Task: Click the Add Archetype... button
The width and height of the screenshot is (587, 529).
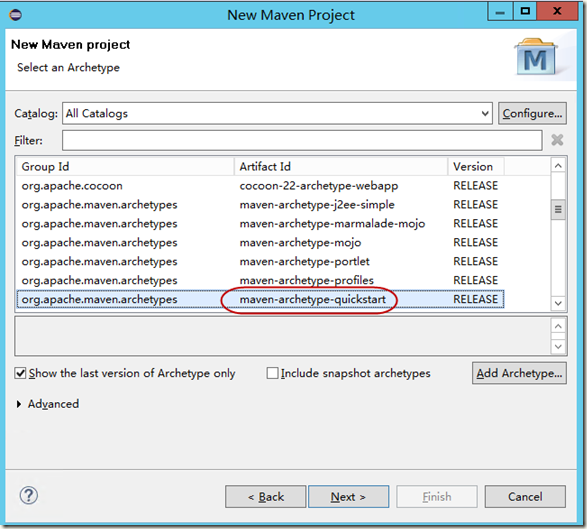Action: pos(519,373)
